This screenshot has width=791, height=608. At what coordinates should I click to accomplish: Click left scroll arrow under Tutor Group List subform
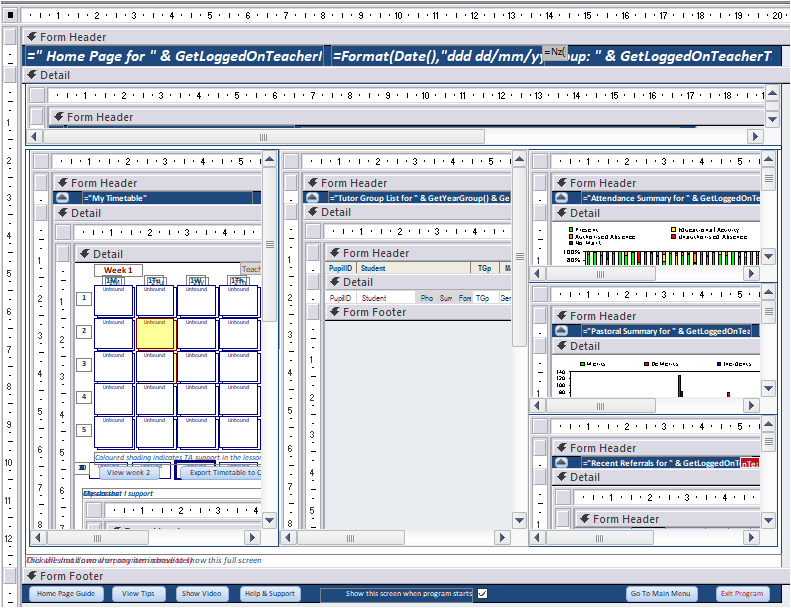tap(288, 538)
